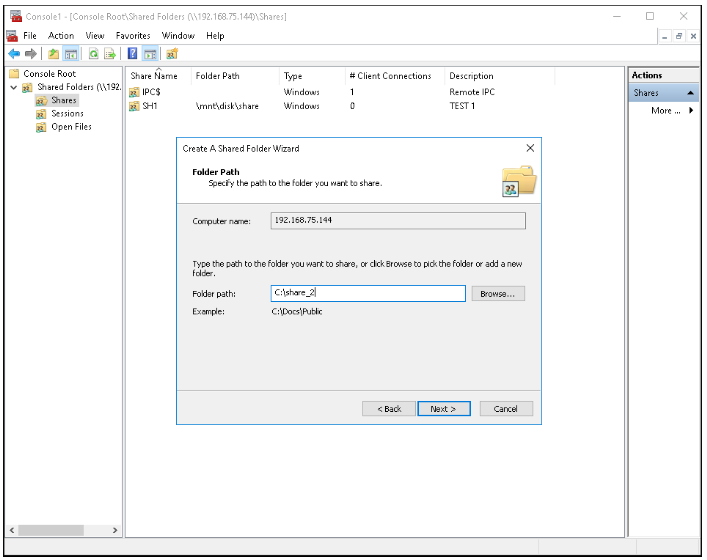707x560 pixels.
Task: Click More in the Actions pane
Action: coord(666,111)
